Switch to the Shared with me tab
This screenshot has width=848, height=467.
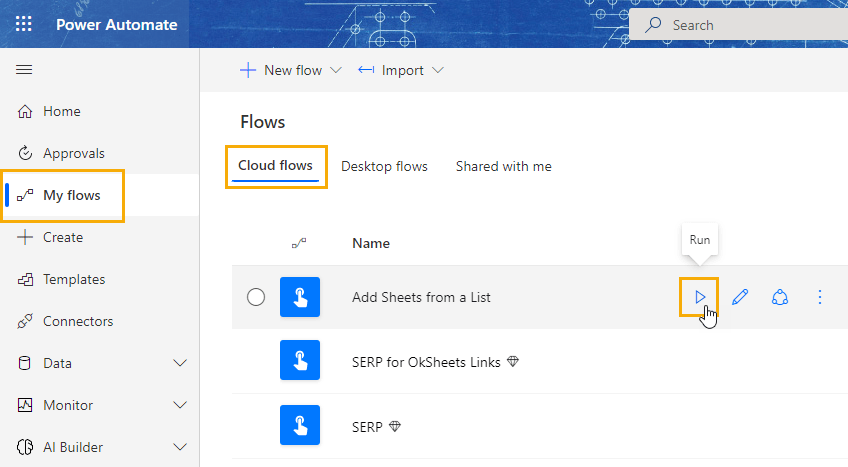[504, 166]
